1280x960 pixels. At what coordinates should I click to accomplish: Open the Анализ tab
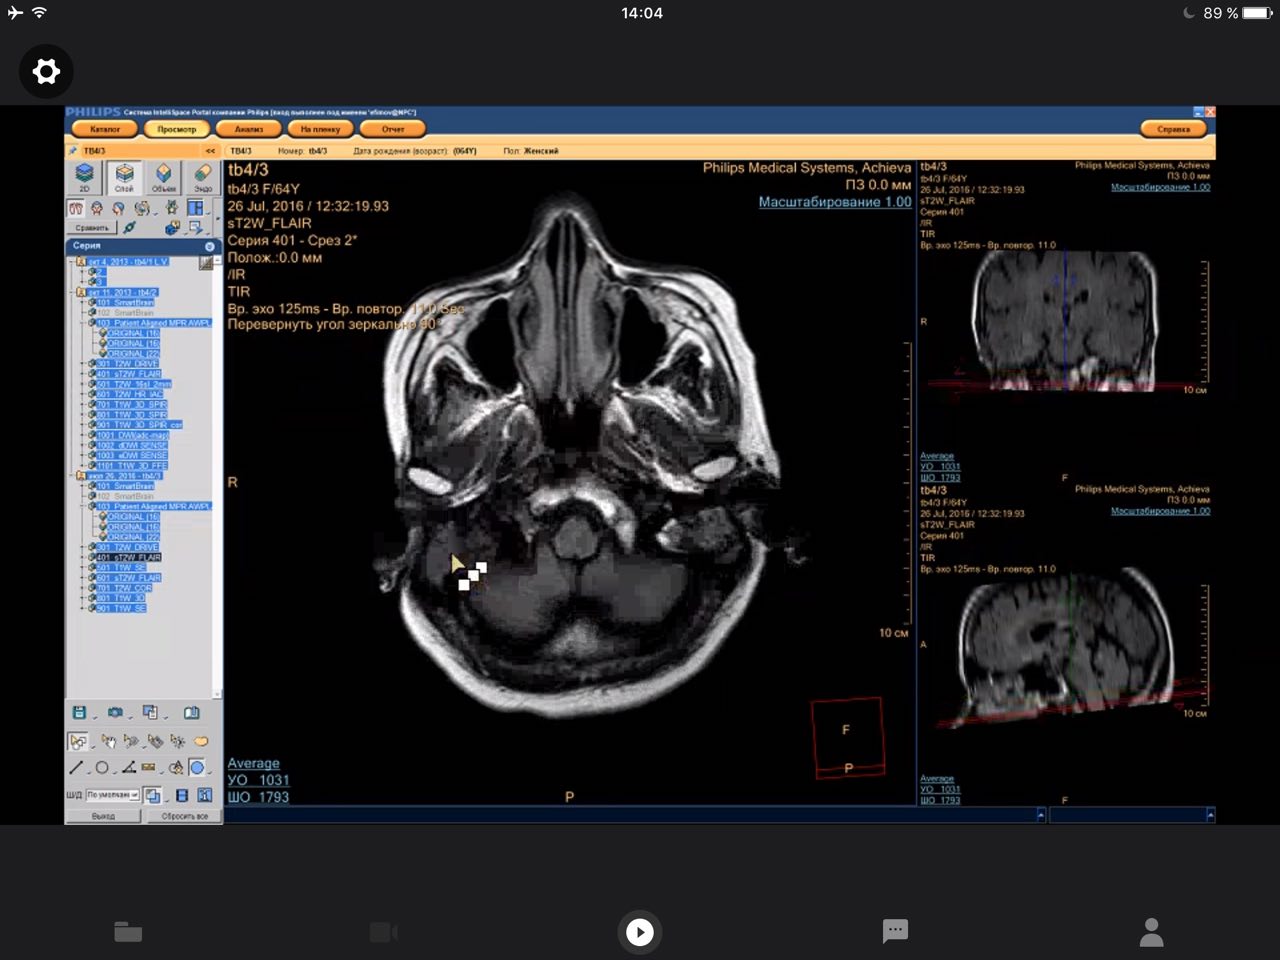coord(249,129)
